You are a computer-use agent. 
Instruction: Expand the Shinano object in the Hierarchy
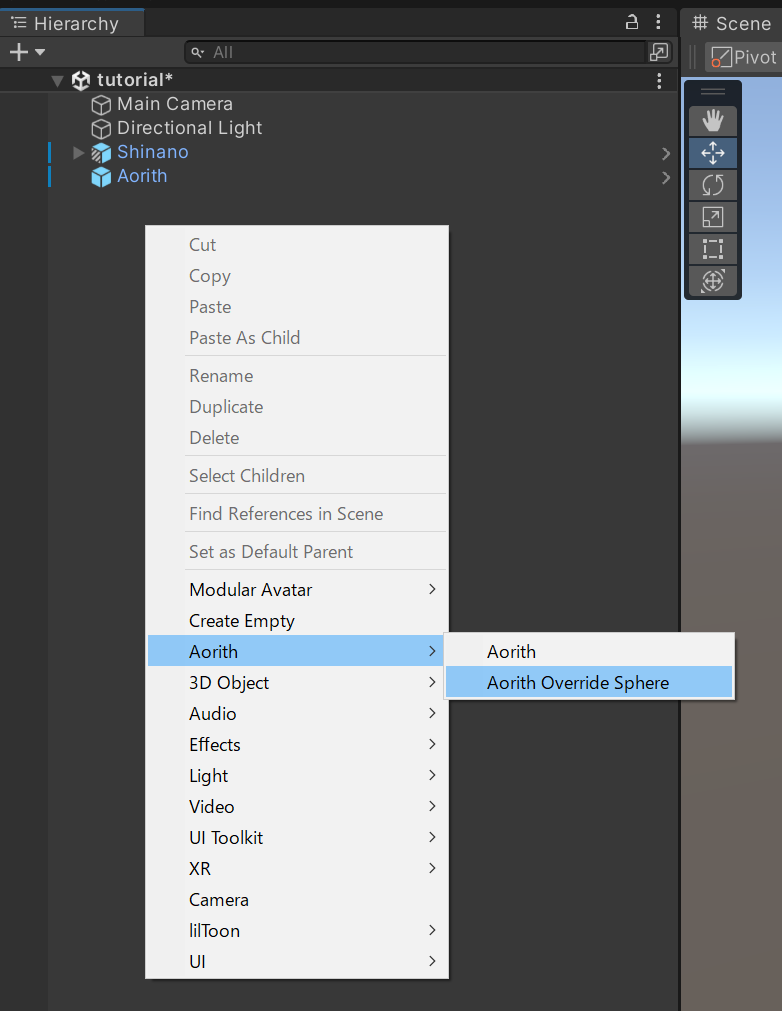point(78,152)
